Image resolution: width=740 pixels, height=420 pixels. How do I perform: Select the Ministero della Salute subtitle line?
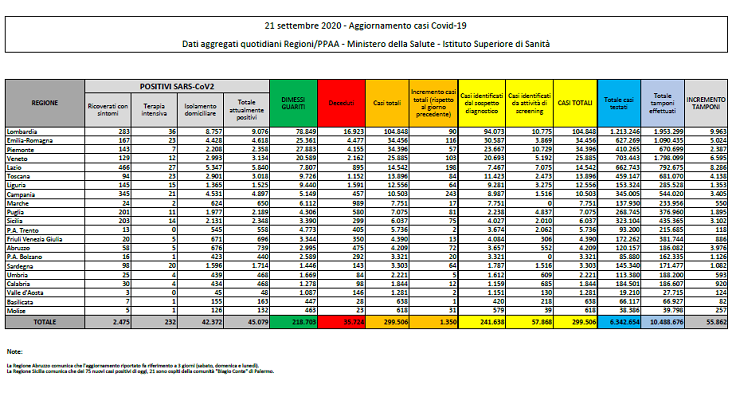click(x=369, y=45)
